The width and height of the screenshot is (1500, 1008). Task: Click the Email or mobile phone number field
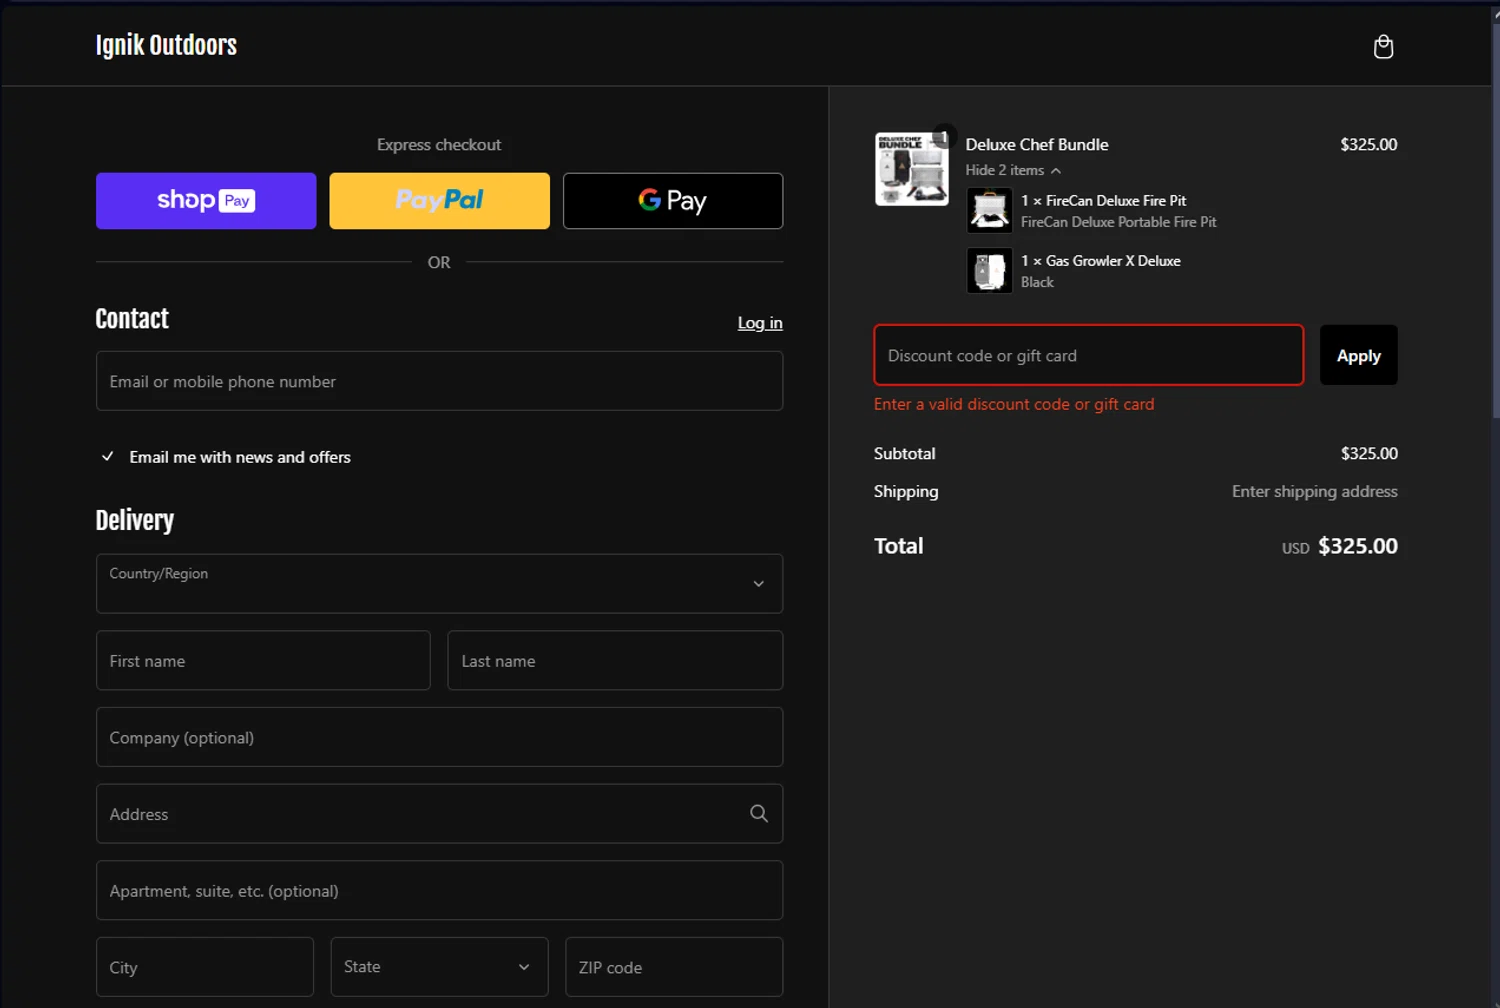click(x=439, y=381)
